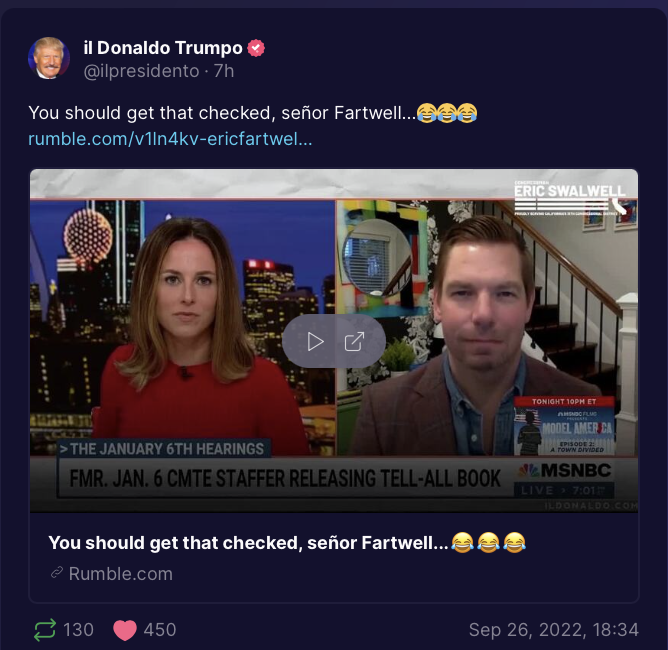Click the Model America promo in the video

pyautogui.click(x=564, y=426)
